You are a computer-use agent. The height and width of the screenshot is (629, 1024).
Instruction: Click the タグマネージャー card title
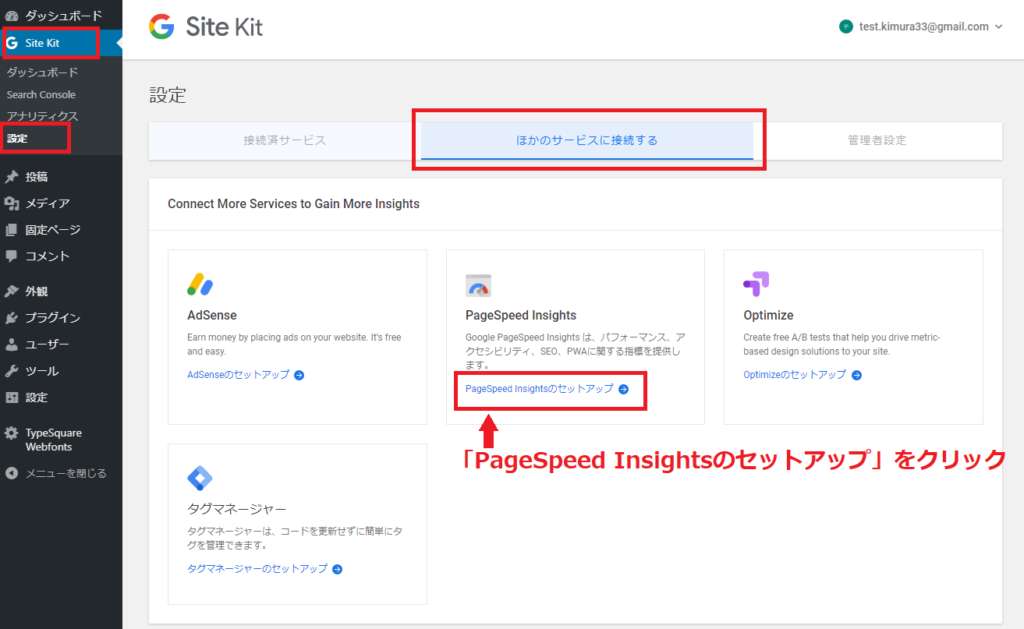point(236,509)
